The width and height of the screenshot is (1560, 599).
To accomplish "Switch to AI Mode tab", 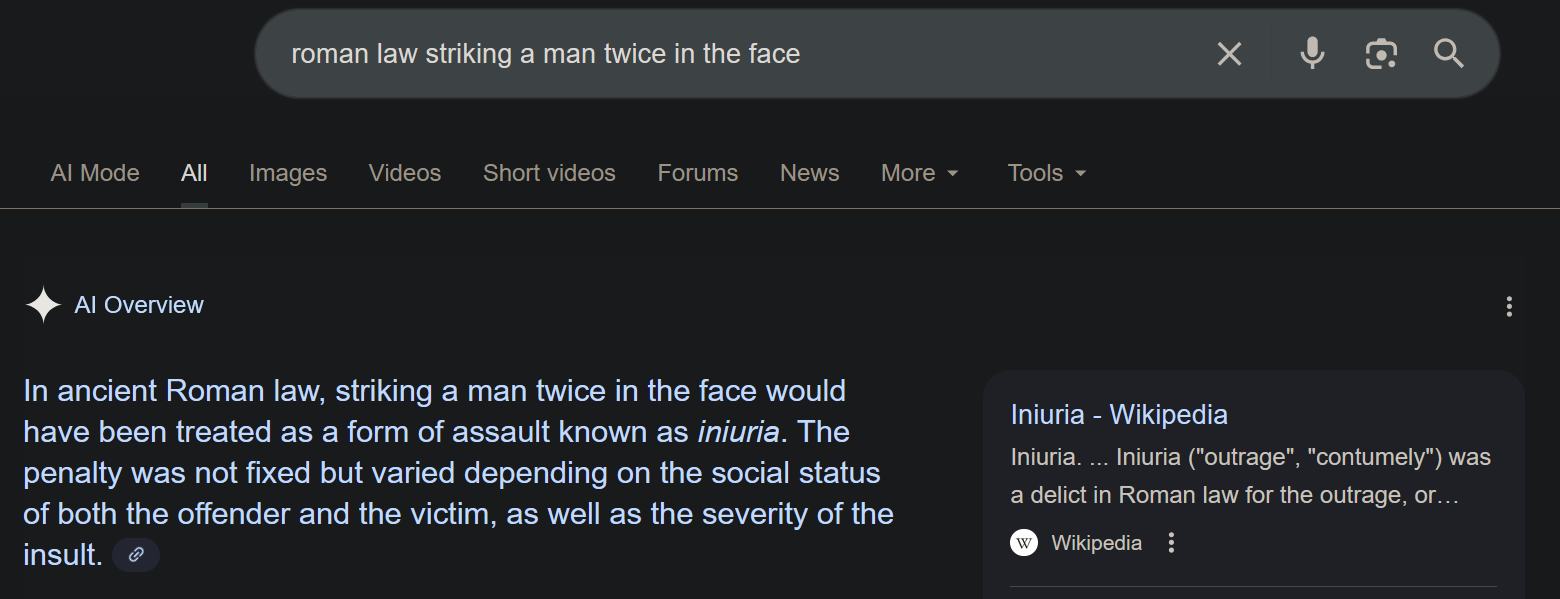I will (x=95, y=173).
